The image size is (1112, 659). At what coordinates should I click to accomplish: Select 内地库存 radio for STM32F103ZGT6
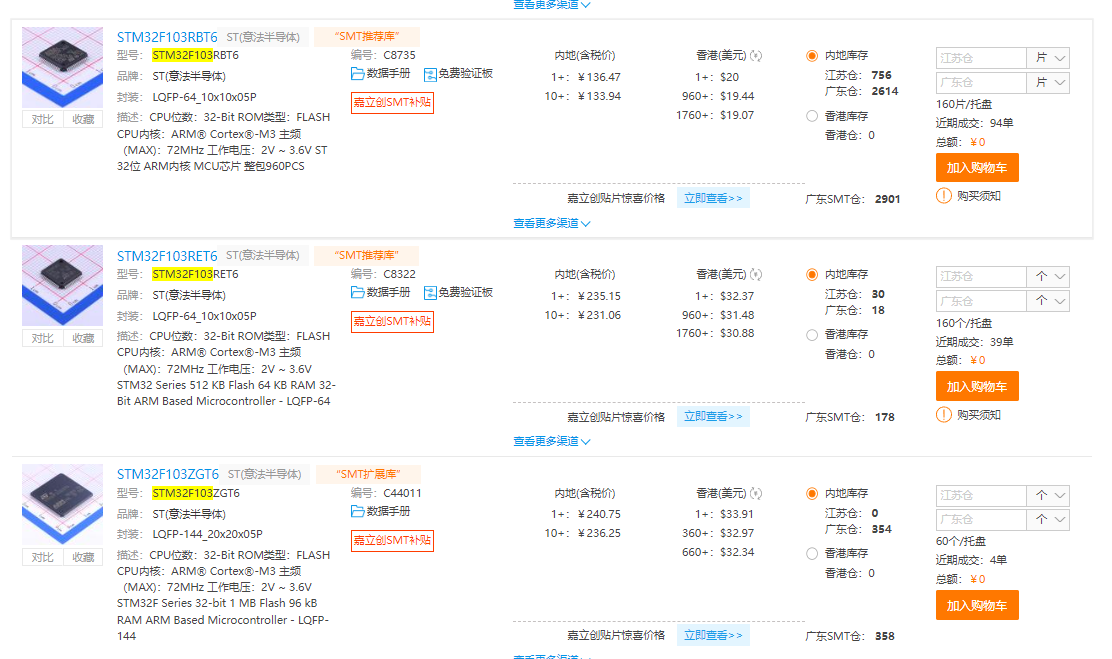812,494
